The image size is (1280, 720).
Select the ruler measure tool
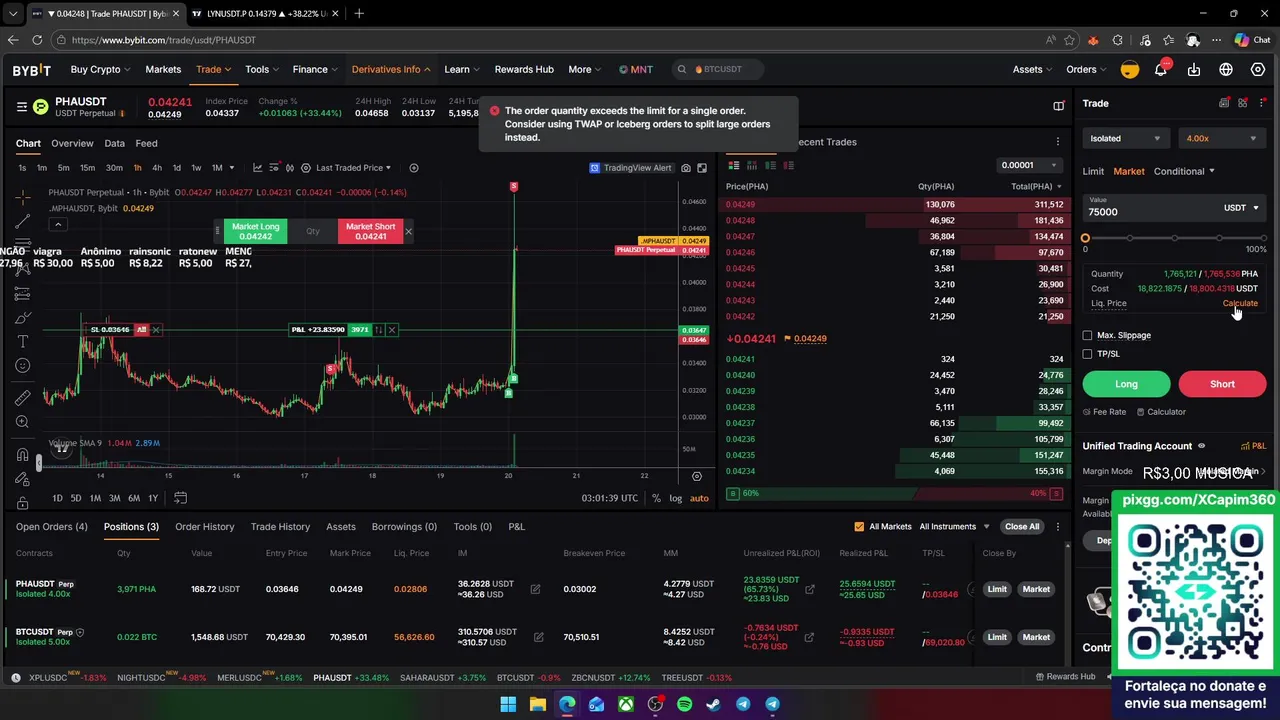(x=22, y=398)
